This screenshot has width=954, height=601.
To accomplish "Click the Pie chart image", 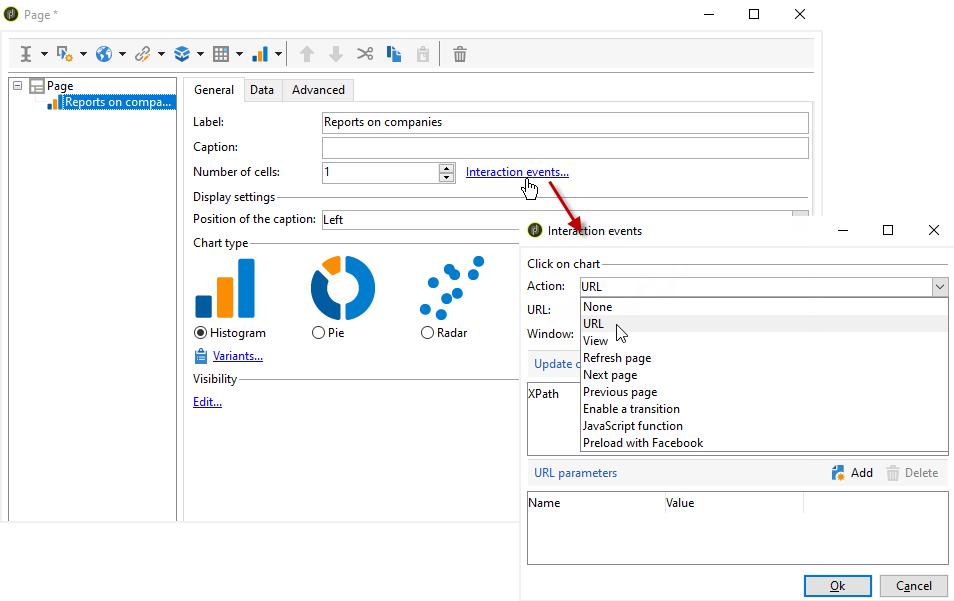I will point(343,288).
